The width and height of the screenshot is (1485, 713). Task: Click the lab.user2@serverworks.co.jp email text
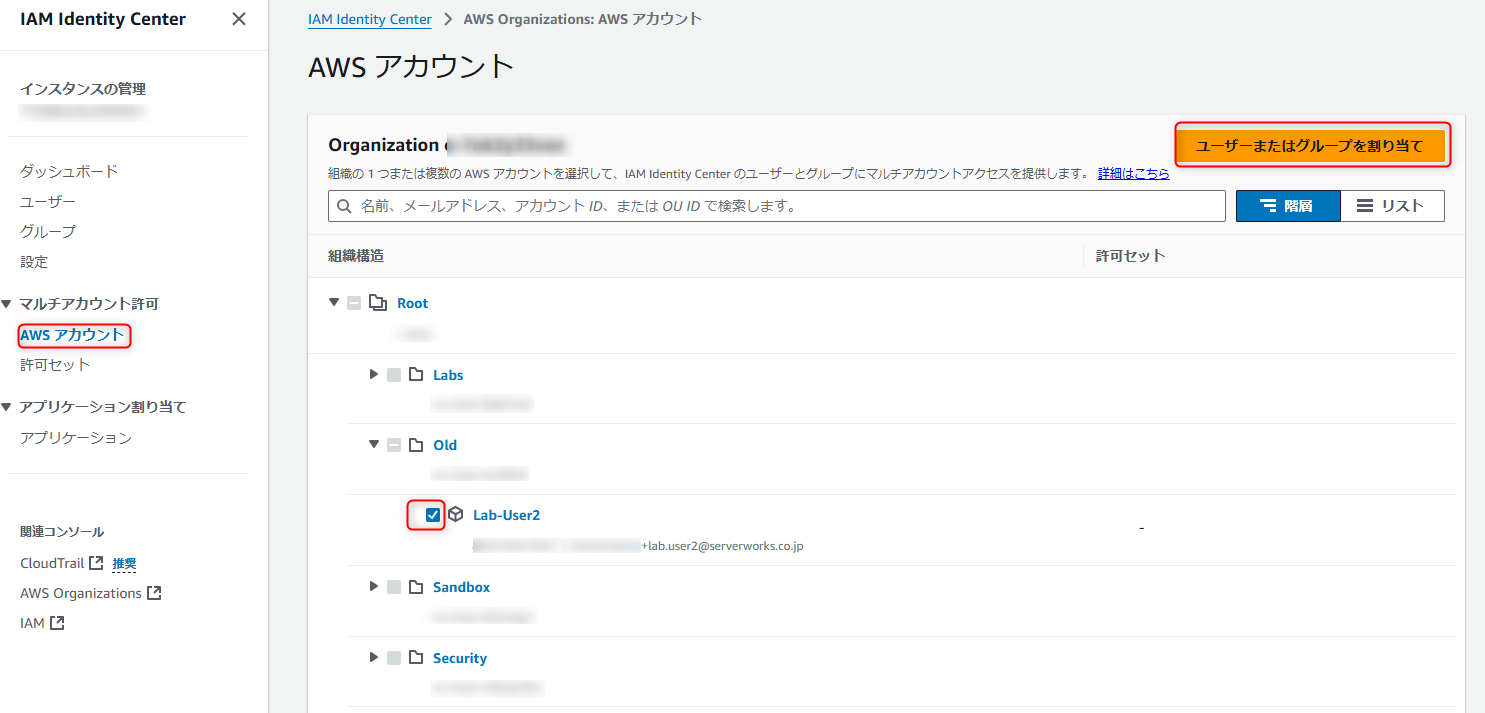click(725, 546)
